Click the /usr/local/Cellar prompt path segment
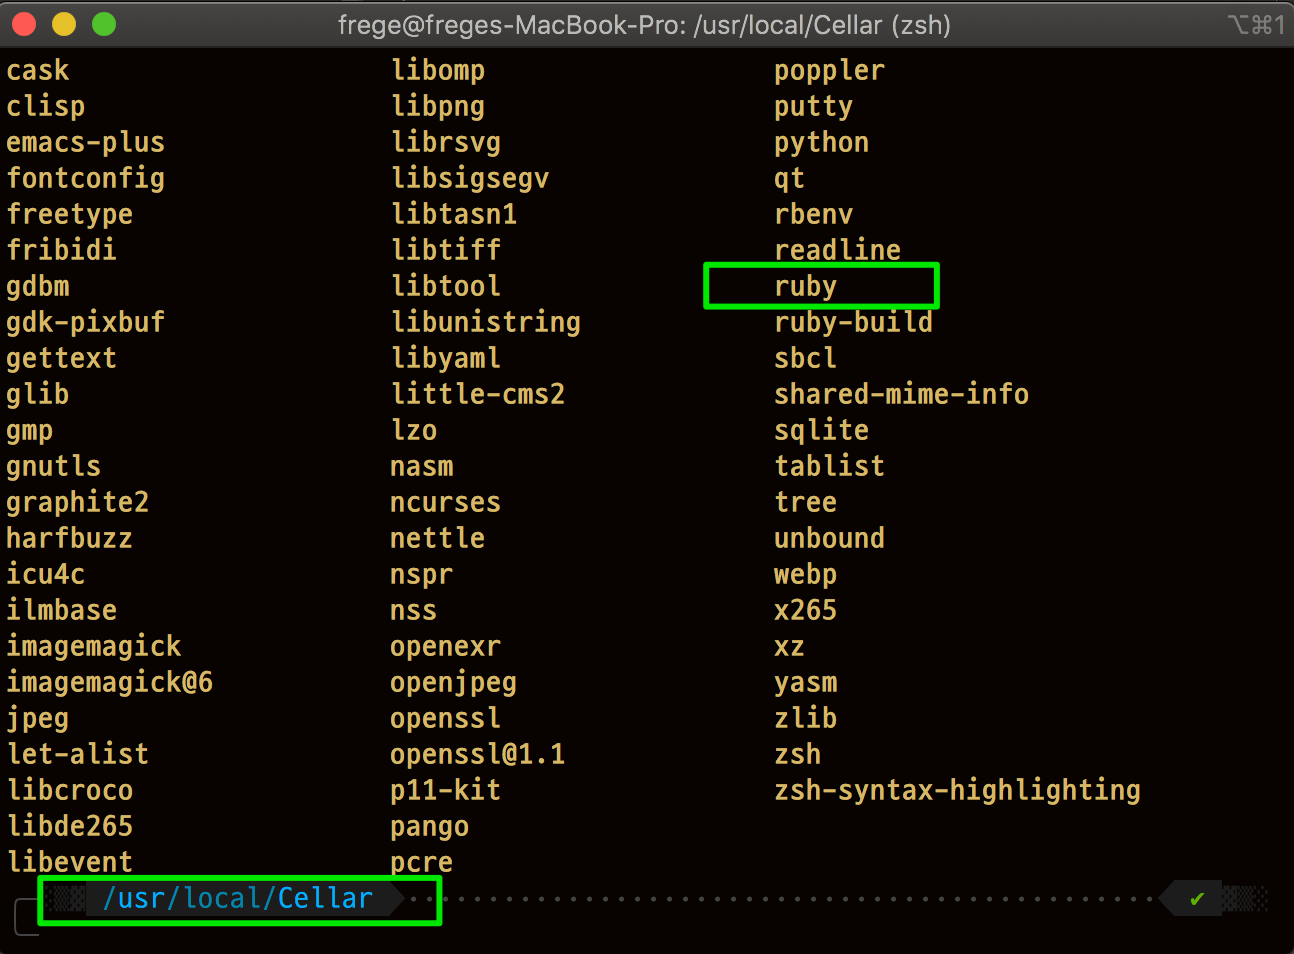Image resolution: width=1294 pixels, height=954 pixels. pos(238,899)
